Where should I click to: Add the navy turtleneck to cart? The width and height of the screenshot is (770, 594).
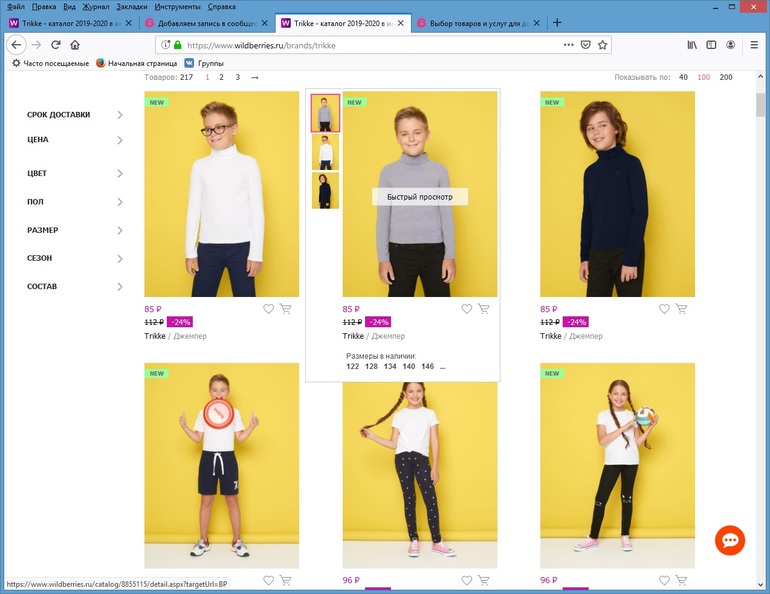(682, 309)
